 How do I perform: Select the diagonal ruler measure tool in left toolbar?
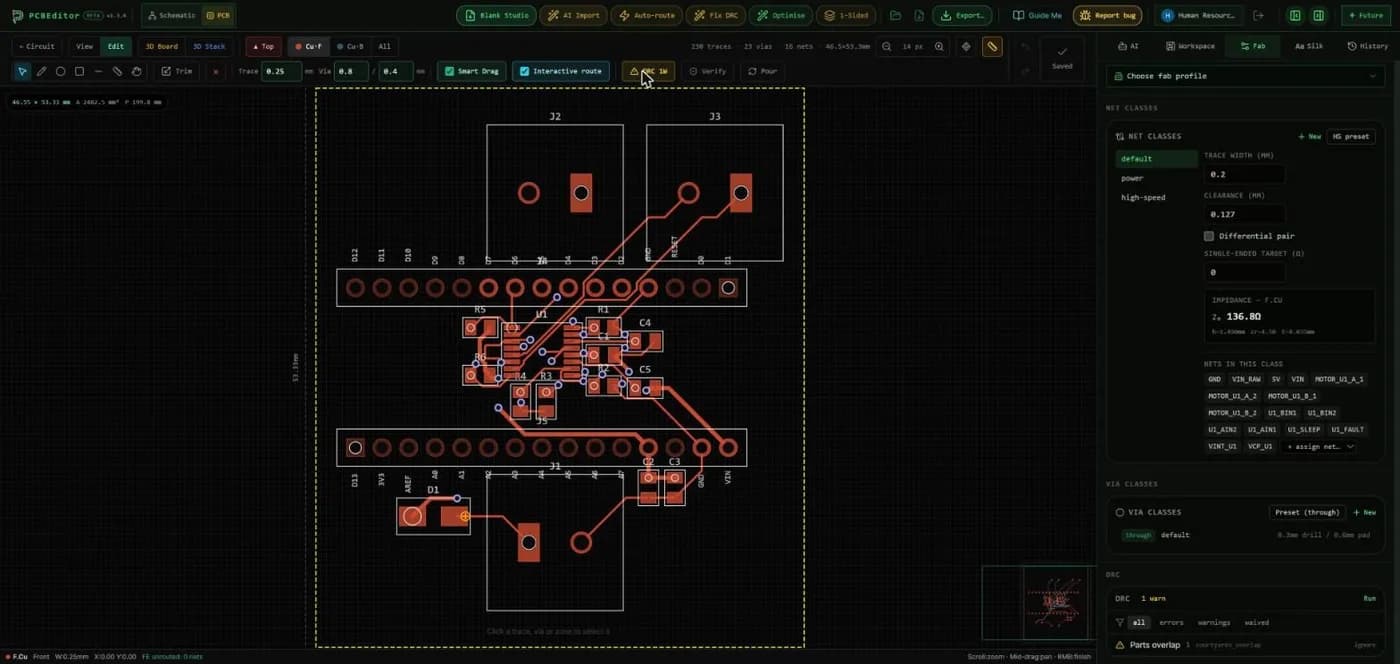[x=117, y=71]
